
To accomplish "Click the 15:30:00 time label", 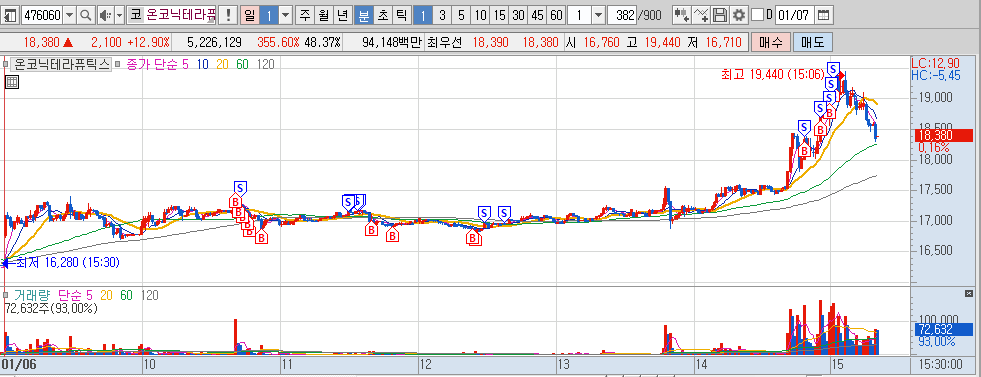I will (x=942, y=363).
